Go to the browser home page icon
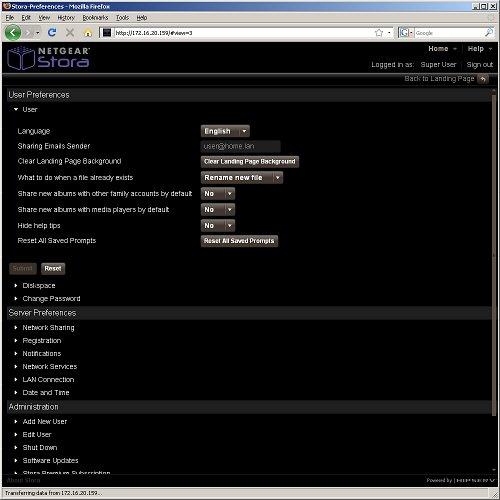This screenshot has width=500, height=500. 88,33
